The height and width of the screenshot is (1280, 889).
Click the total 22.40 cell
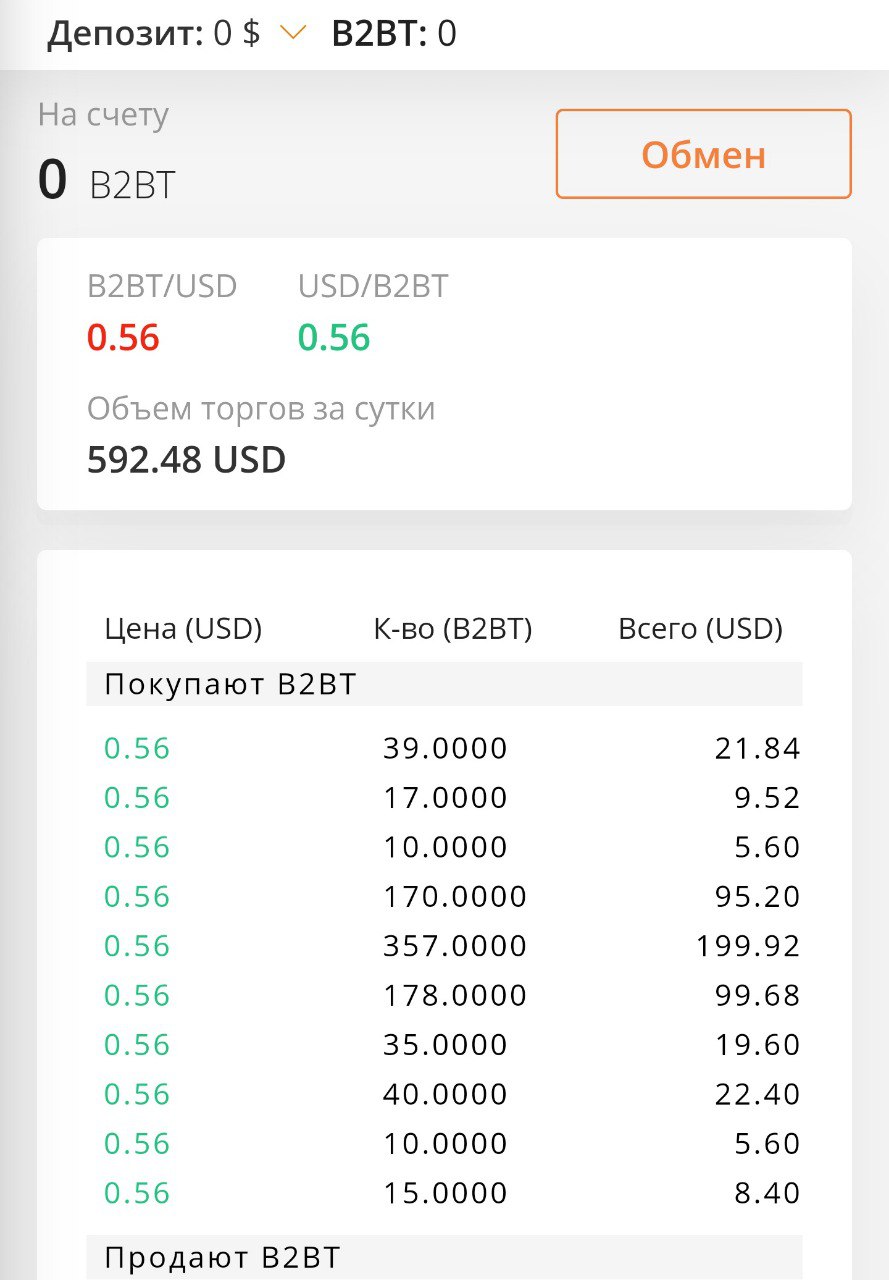click(758, 1094)
